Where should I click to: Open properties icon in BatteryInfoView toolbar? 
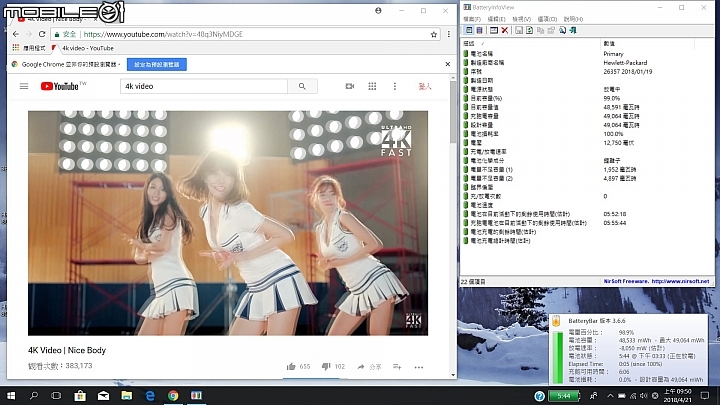pyautogui.click(x=551, y=30)
